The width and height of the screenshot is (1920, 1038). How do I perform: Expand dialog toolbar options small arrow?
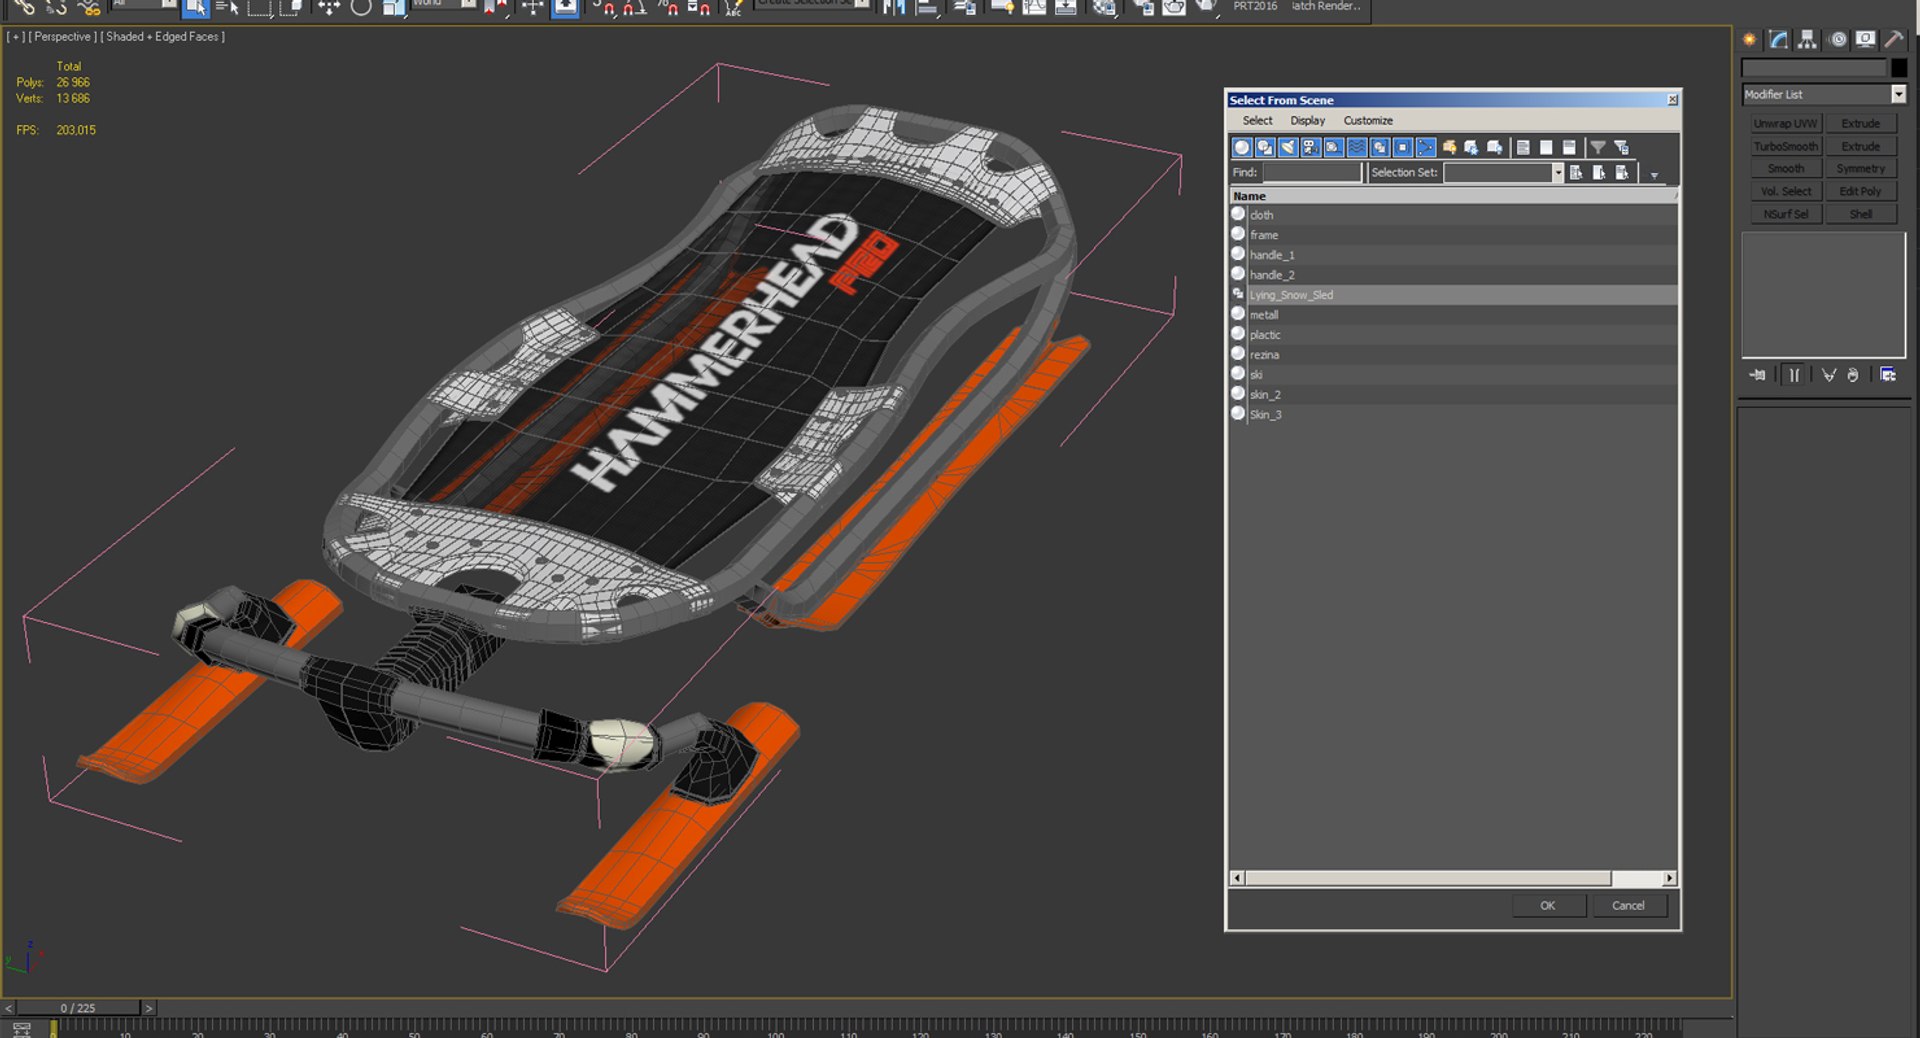pos(1654,174)
